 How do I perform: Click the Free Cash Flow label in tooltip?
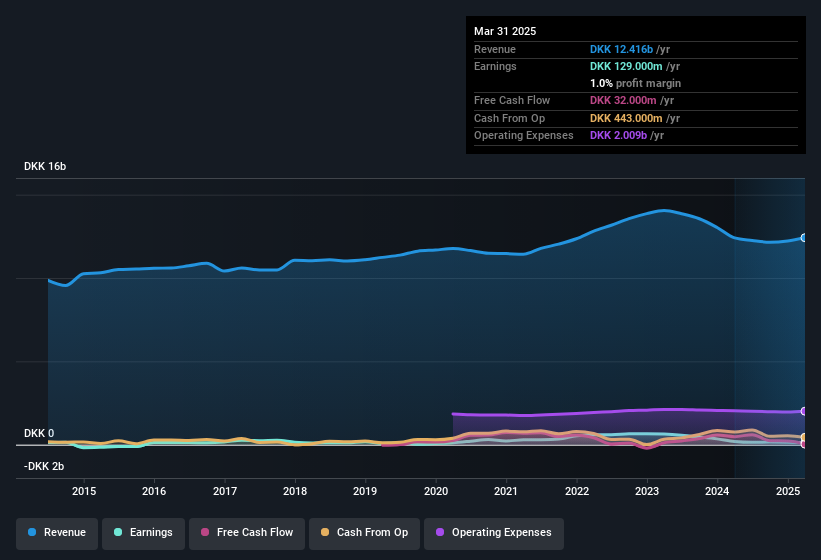[512, 100]
